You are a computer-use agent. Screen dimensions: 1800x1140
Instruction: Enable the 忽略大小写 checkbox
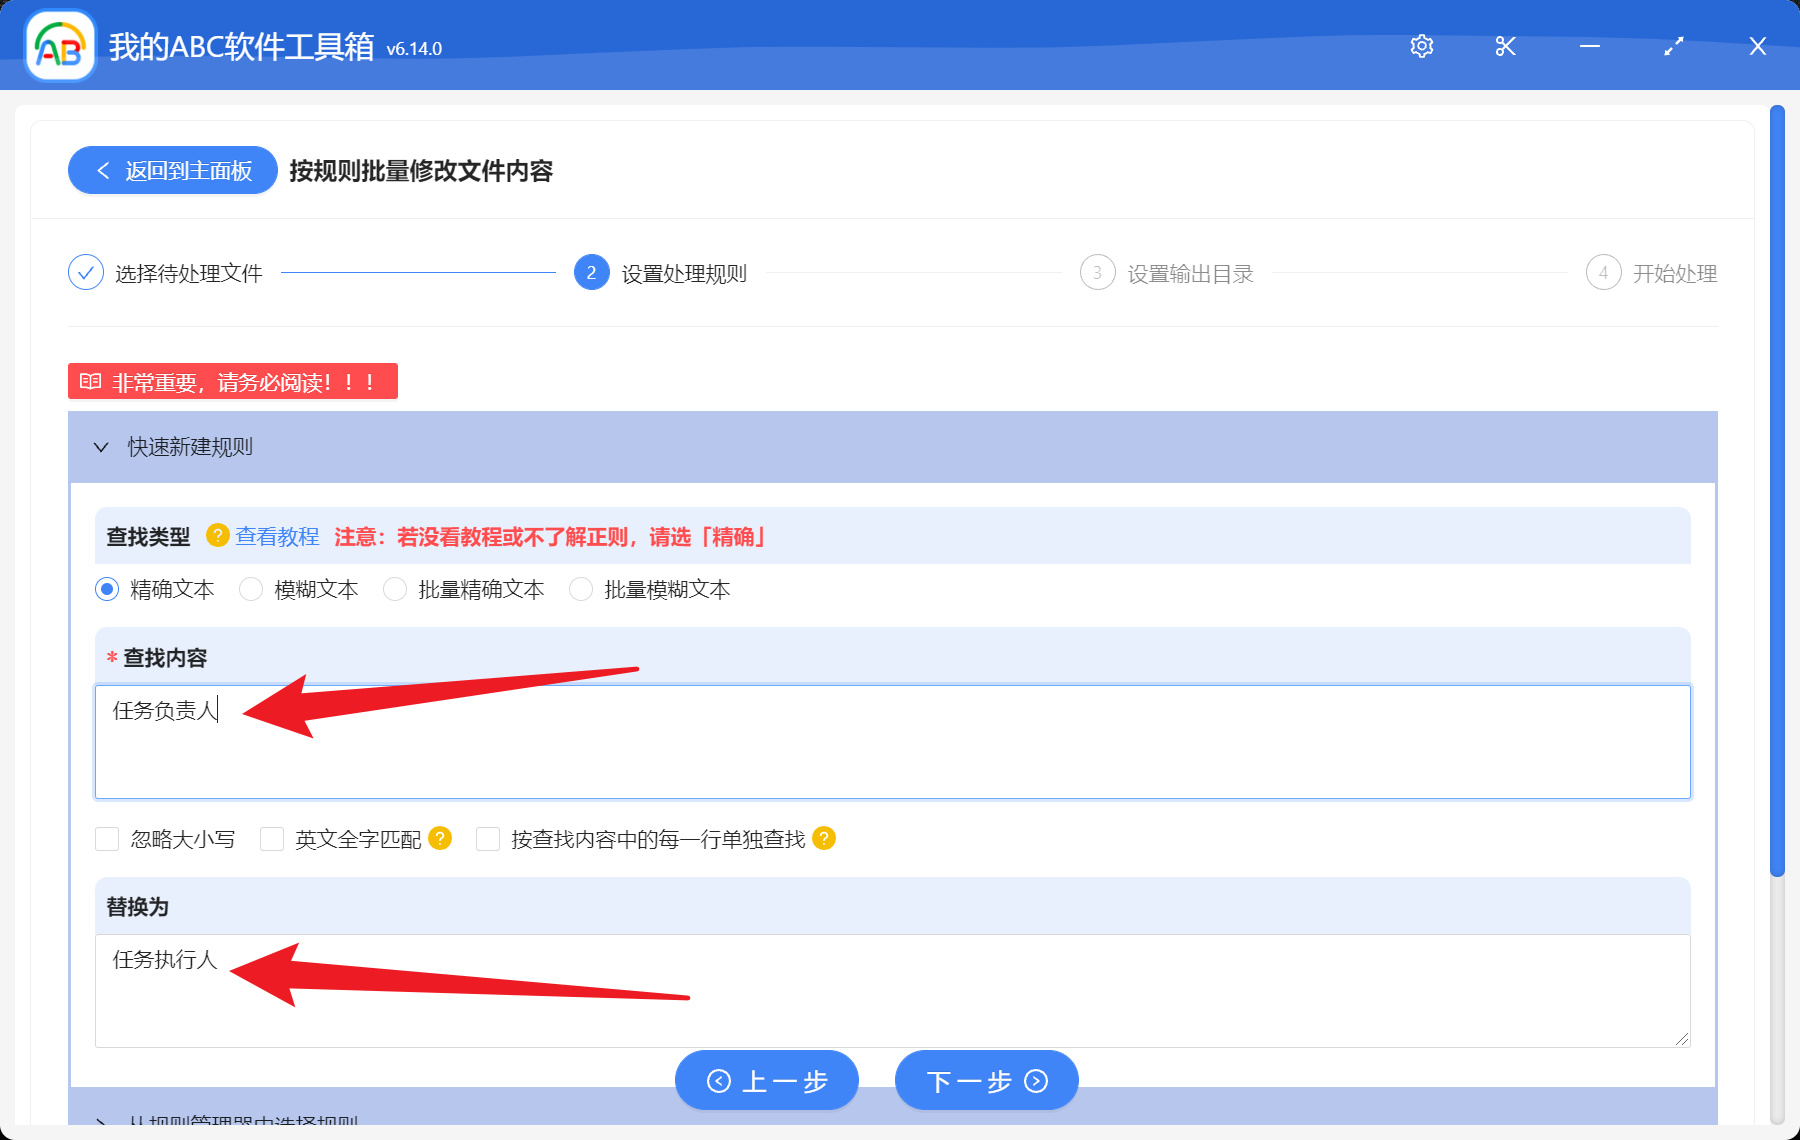pyautogui.click(x=107, y=839)
